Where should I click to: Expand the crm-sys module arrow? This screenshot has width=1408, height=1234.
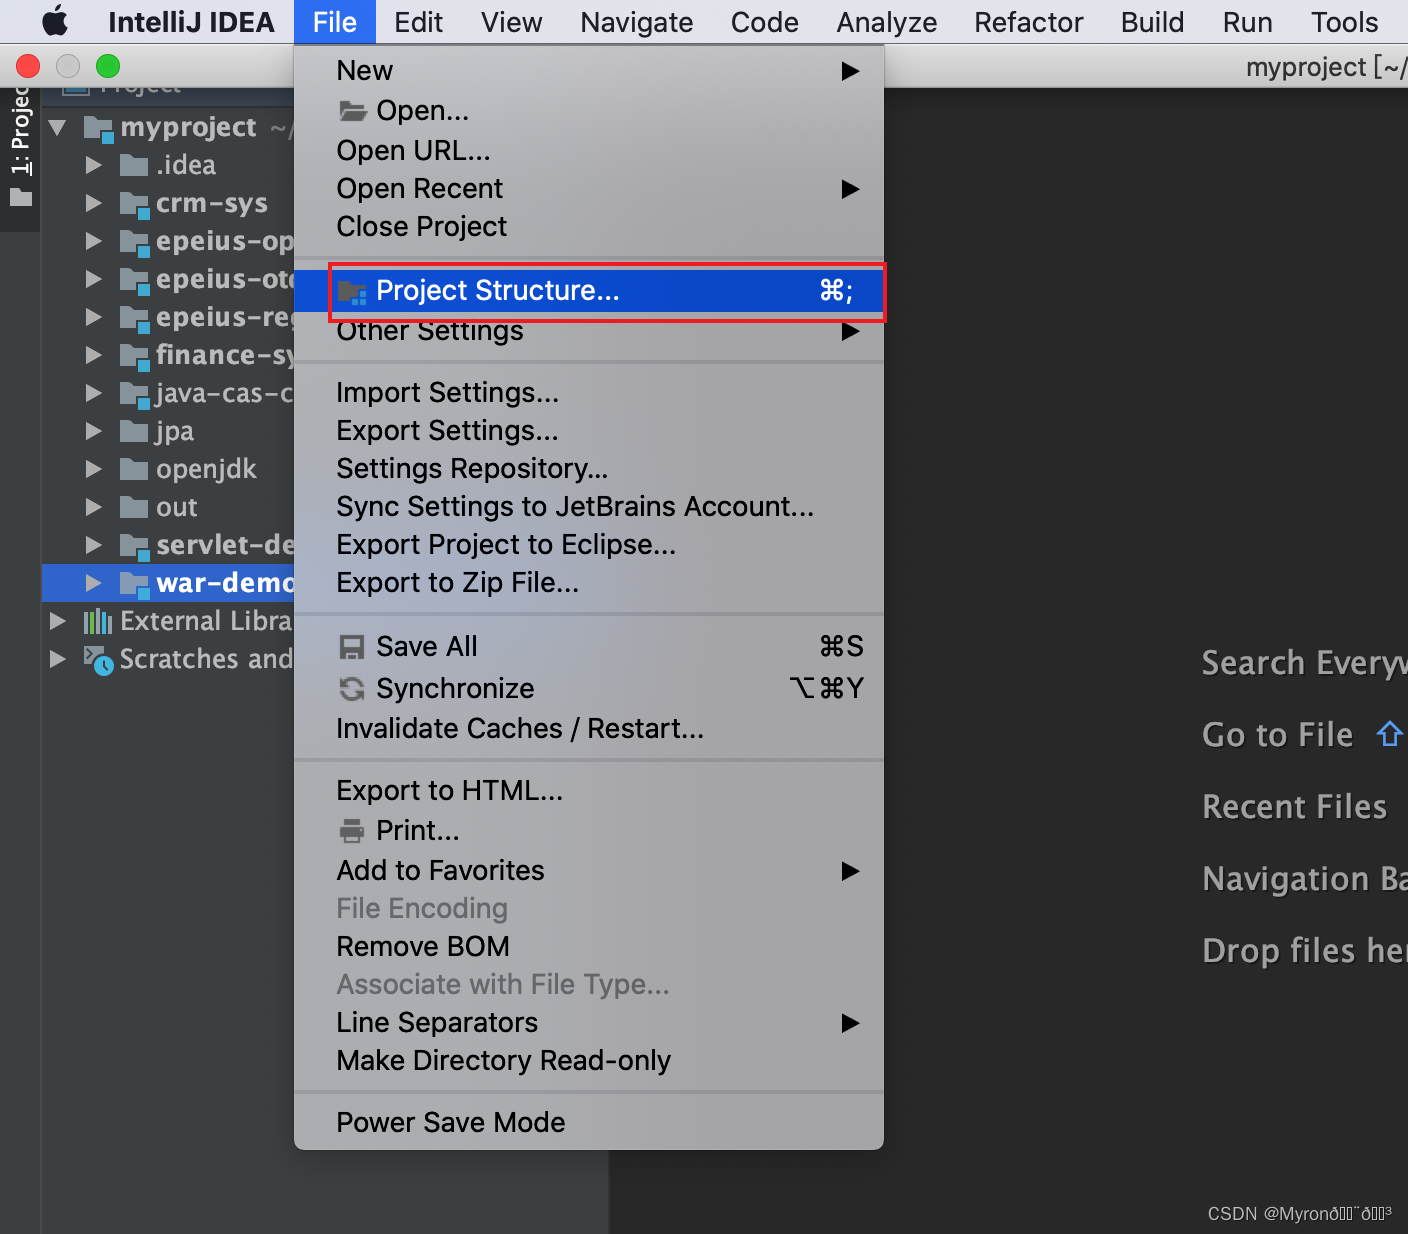tap(94, 204)
